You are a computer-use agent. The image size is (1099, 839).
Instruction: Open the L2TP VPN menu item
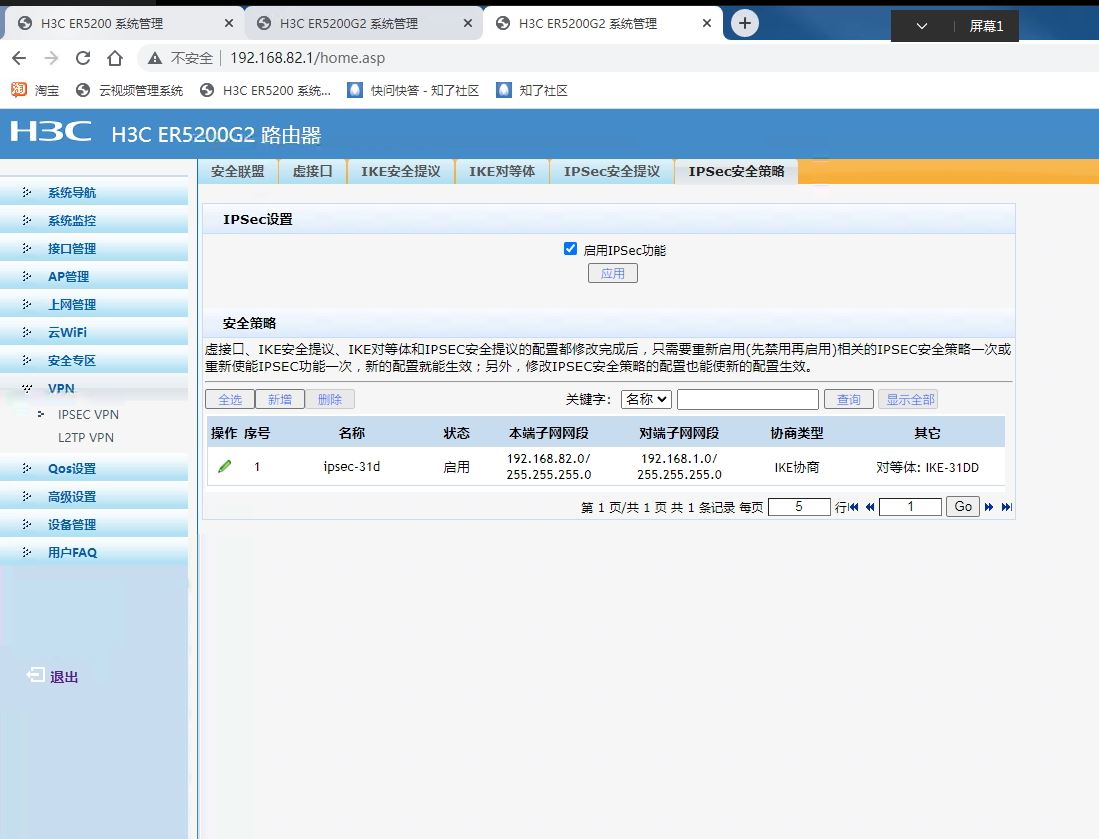[x=86, y=437]
